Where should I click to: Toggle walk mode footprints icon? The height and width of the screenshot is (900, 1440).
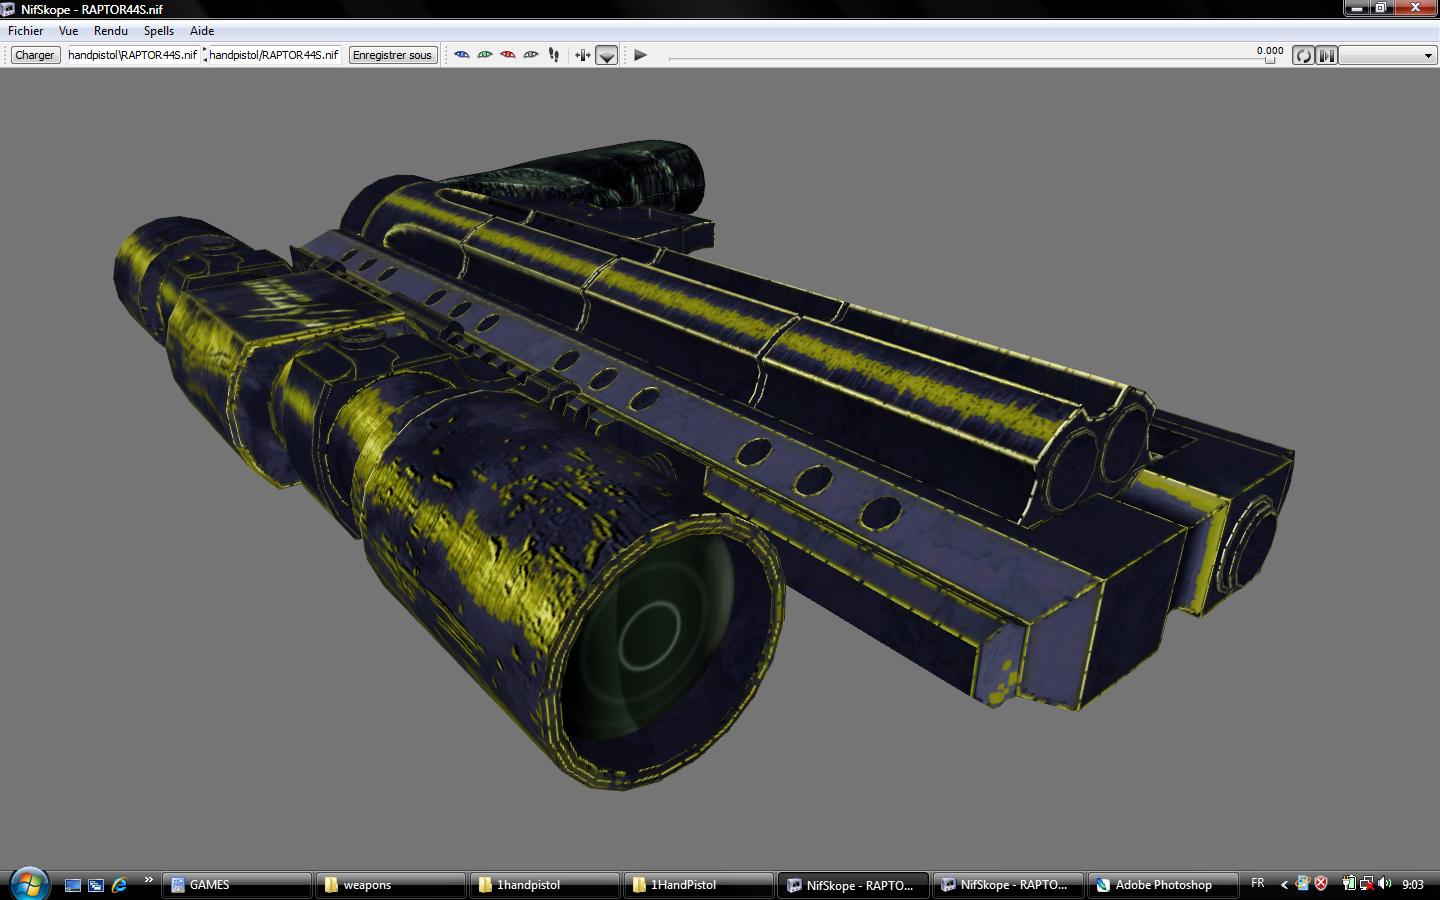pyautogui.click(x=554, y=55)
